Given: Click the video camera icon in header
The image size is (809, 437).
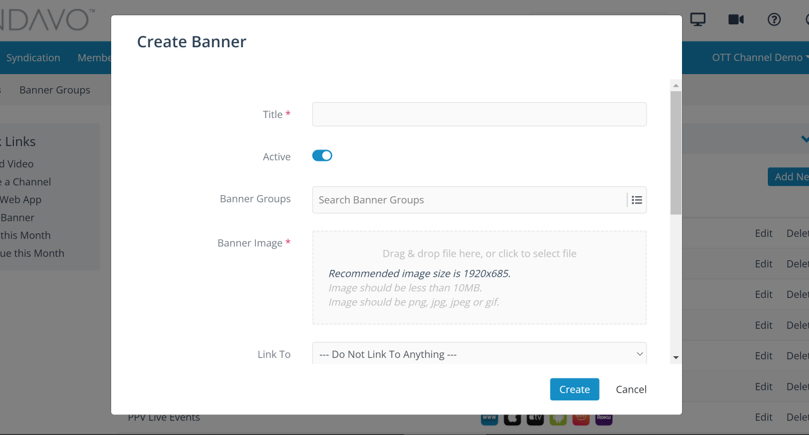Looking at the screenshot, I should pos(736,20).
